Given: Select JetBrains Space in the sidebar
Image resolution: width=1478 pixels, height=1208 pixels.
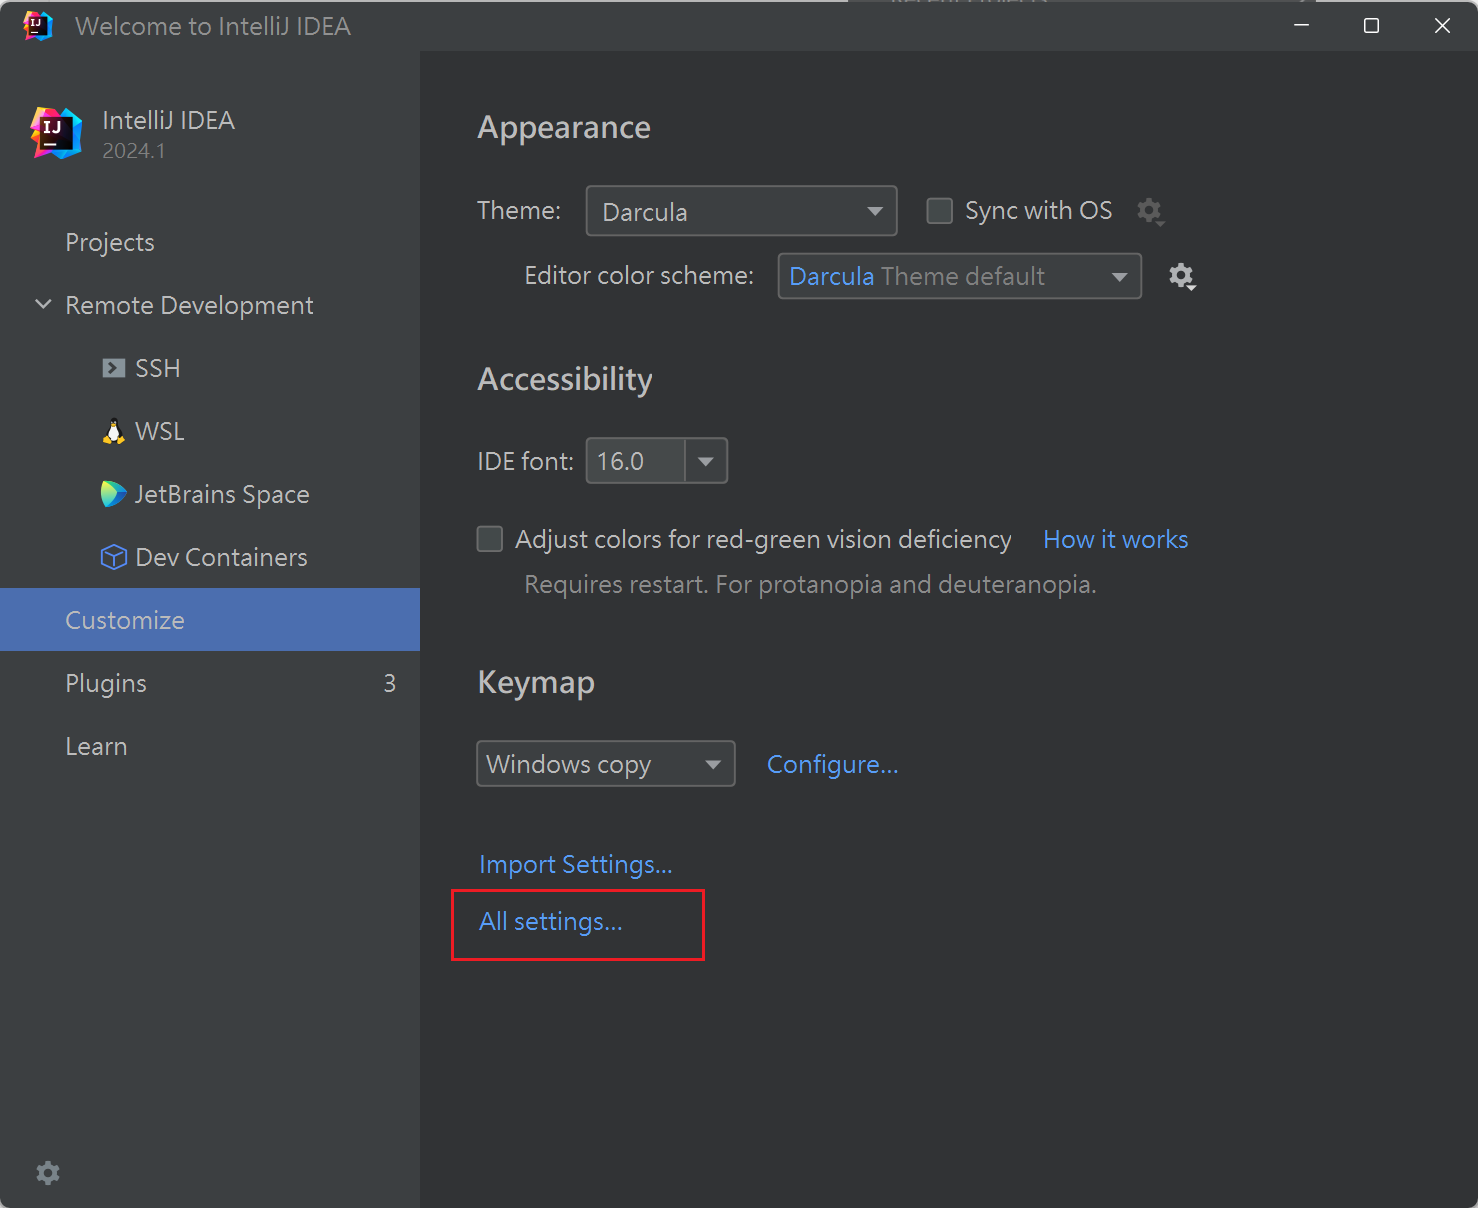Looking at the screenshot, I should 210,494.
